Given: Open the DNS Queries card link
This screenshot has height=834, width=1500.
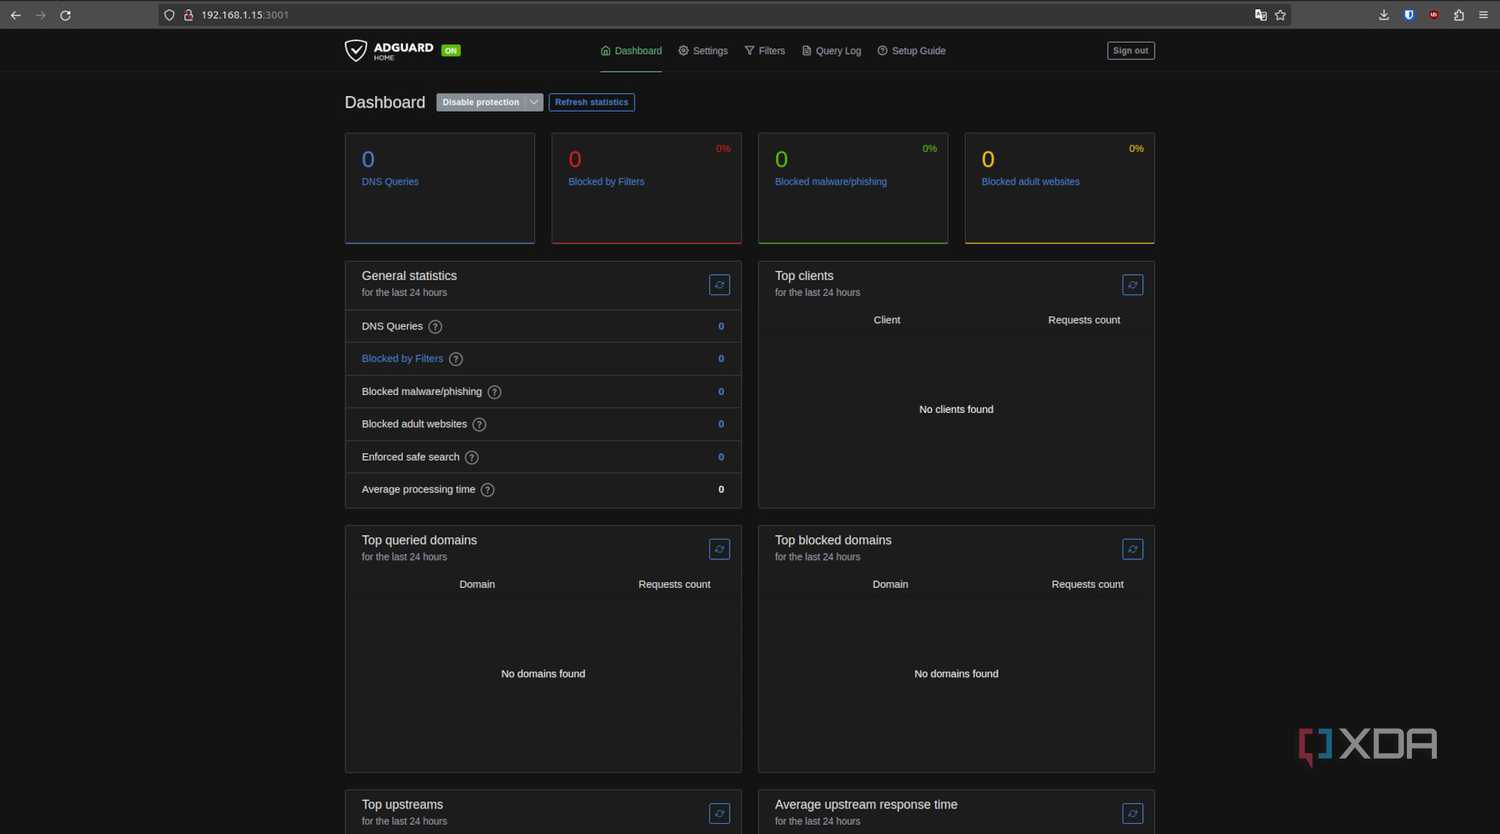Looking at the screenshot, I should 390,182.
